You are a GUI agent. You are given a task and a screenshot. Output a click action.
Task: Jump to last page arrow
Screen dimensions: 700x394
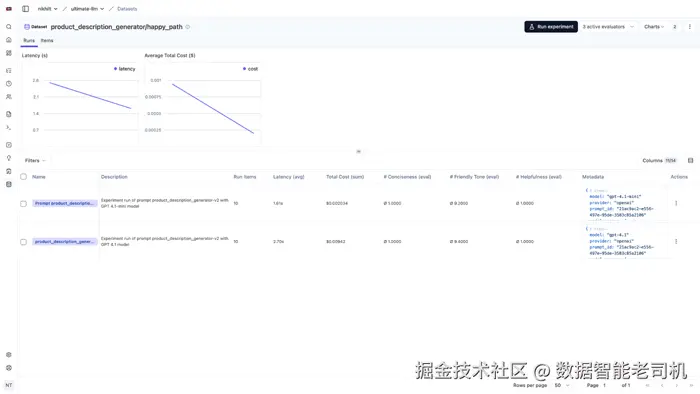click(691, 385)
